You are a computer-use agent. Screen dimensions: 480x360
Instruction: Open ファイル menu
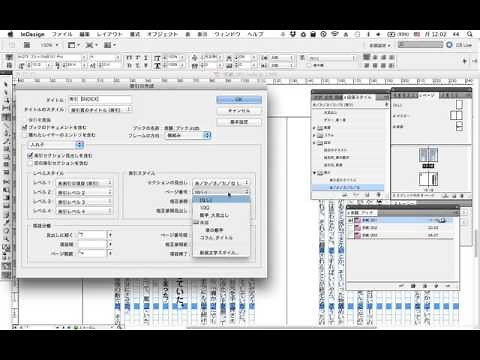coord(62,34)
